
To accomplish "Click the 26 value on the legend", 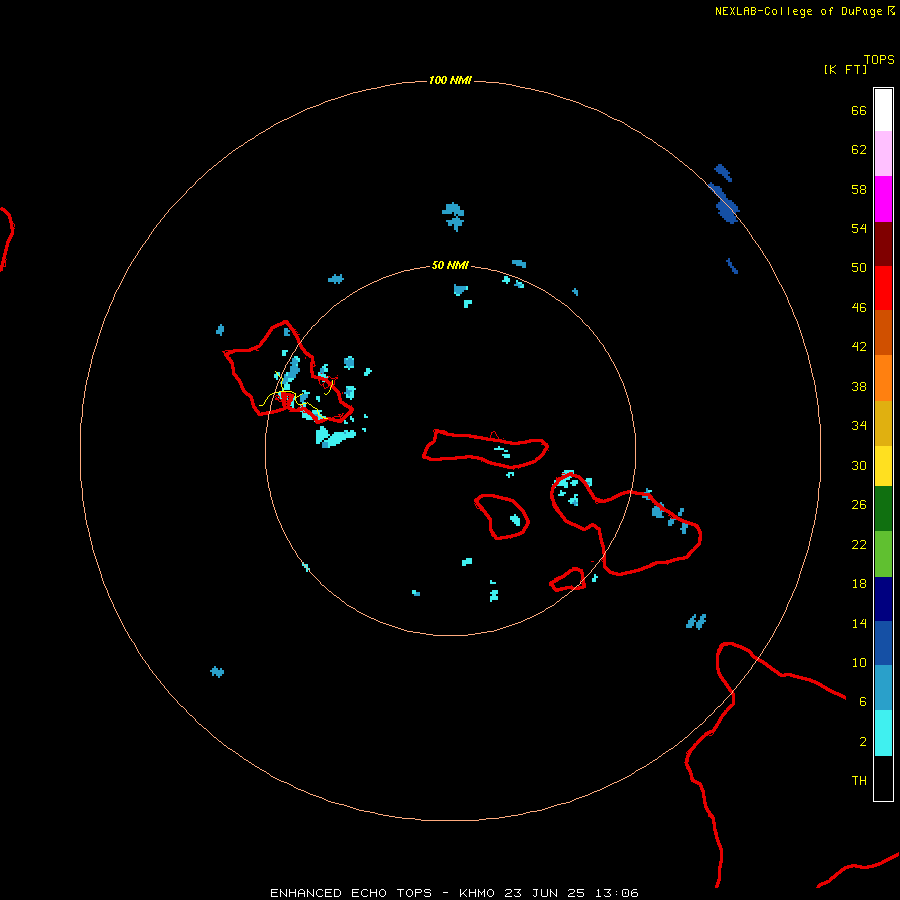I will [x=859, y=505].
